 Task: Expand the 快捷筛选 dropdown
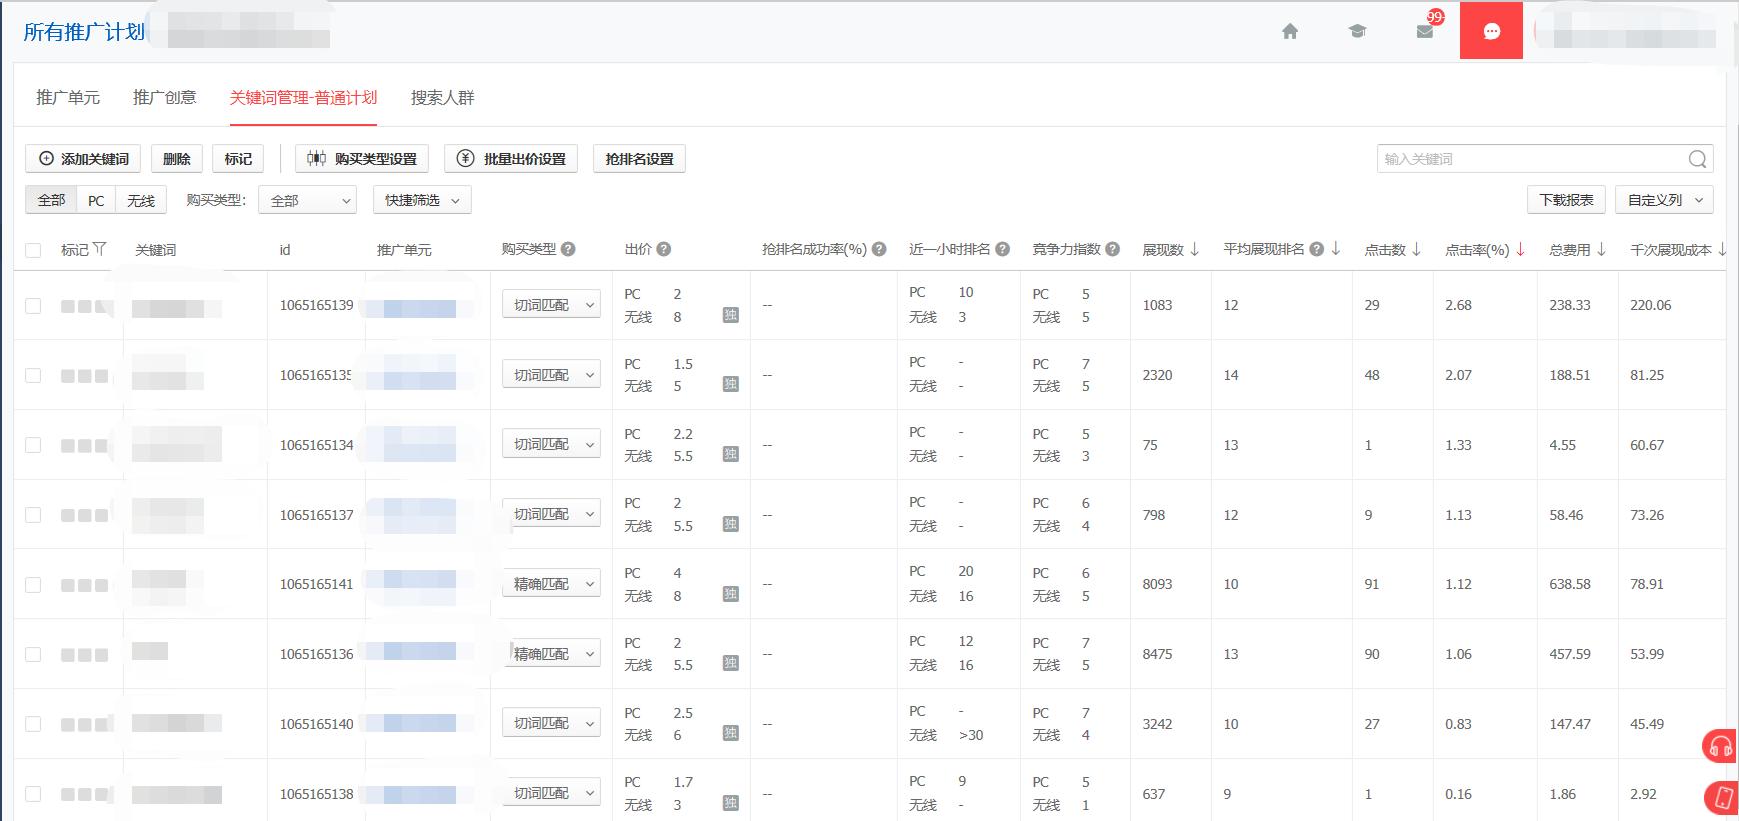pos(422,200)
